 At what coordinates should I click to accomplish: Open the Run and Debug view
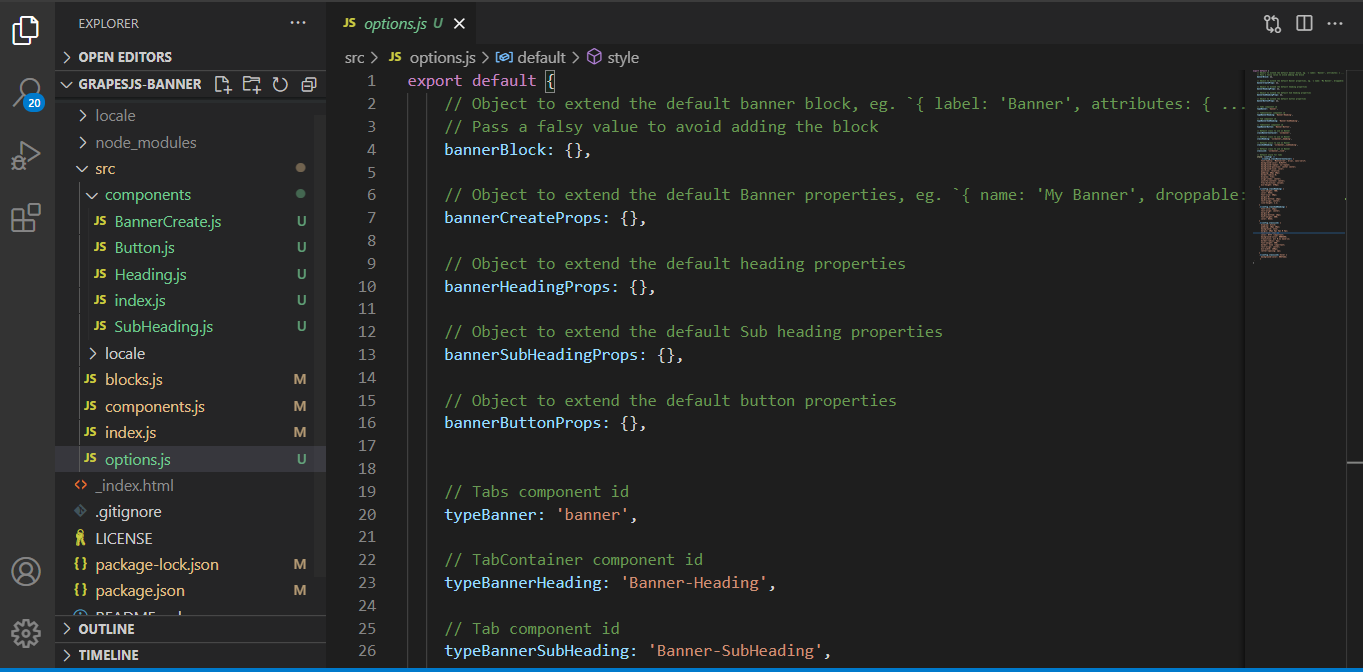pos(26,156)
